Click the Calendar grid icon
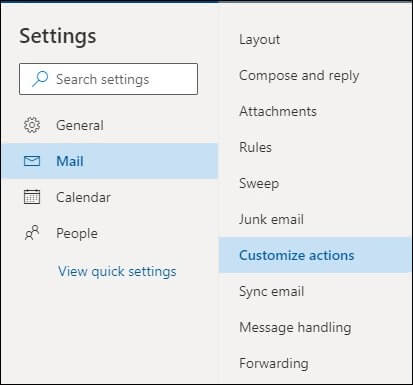Image resolution: width=413 pixels, height=385 pixels. [32, 197]
